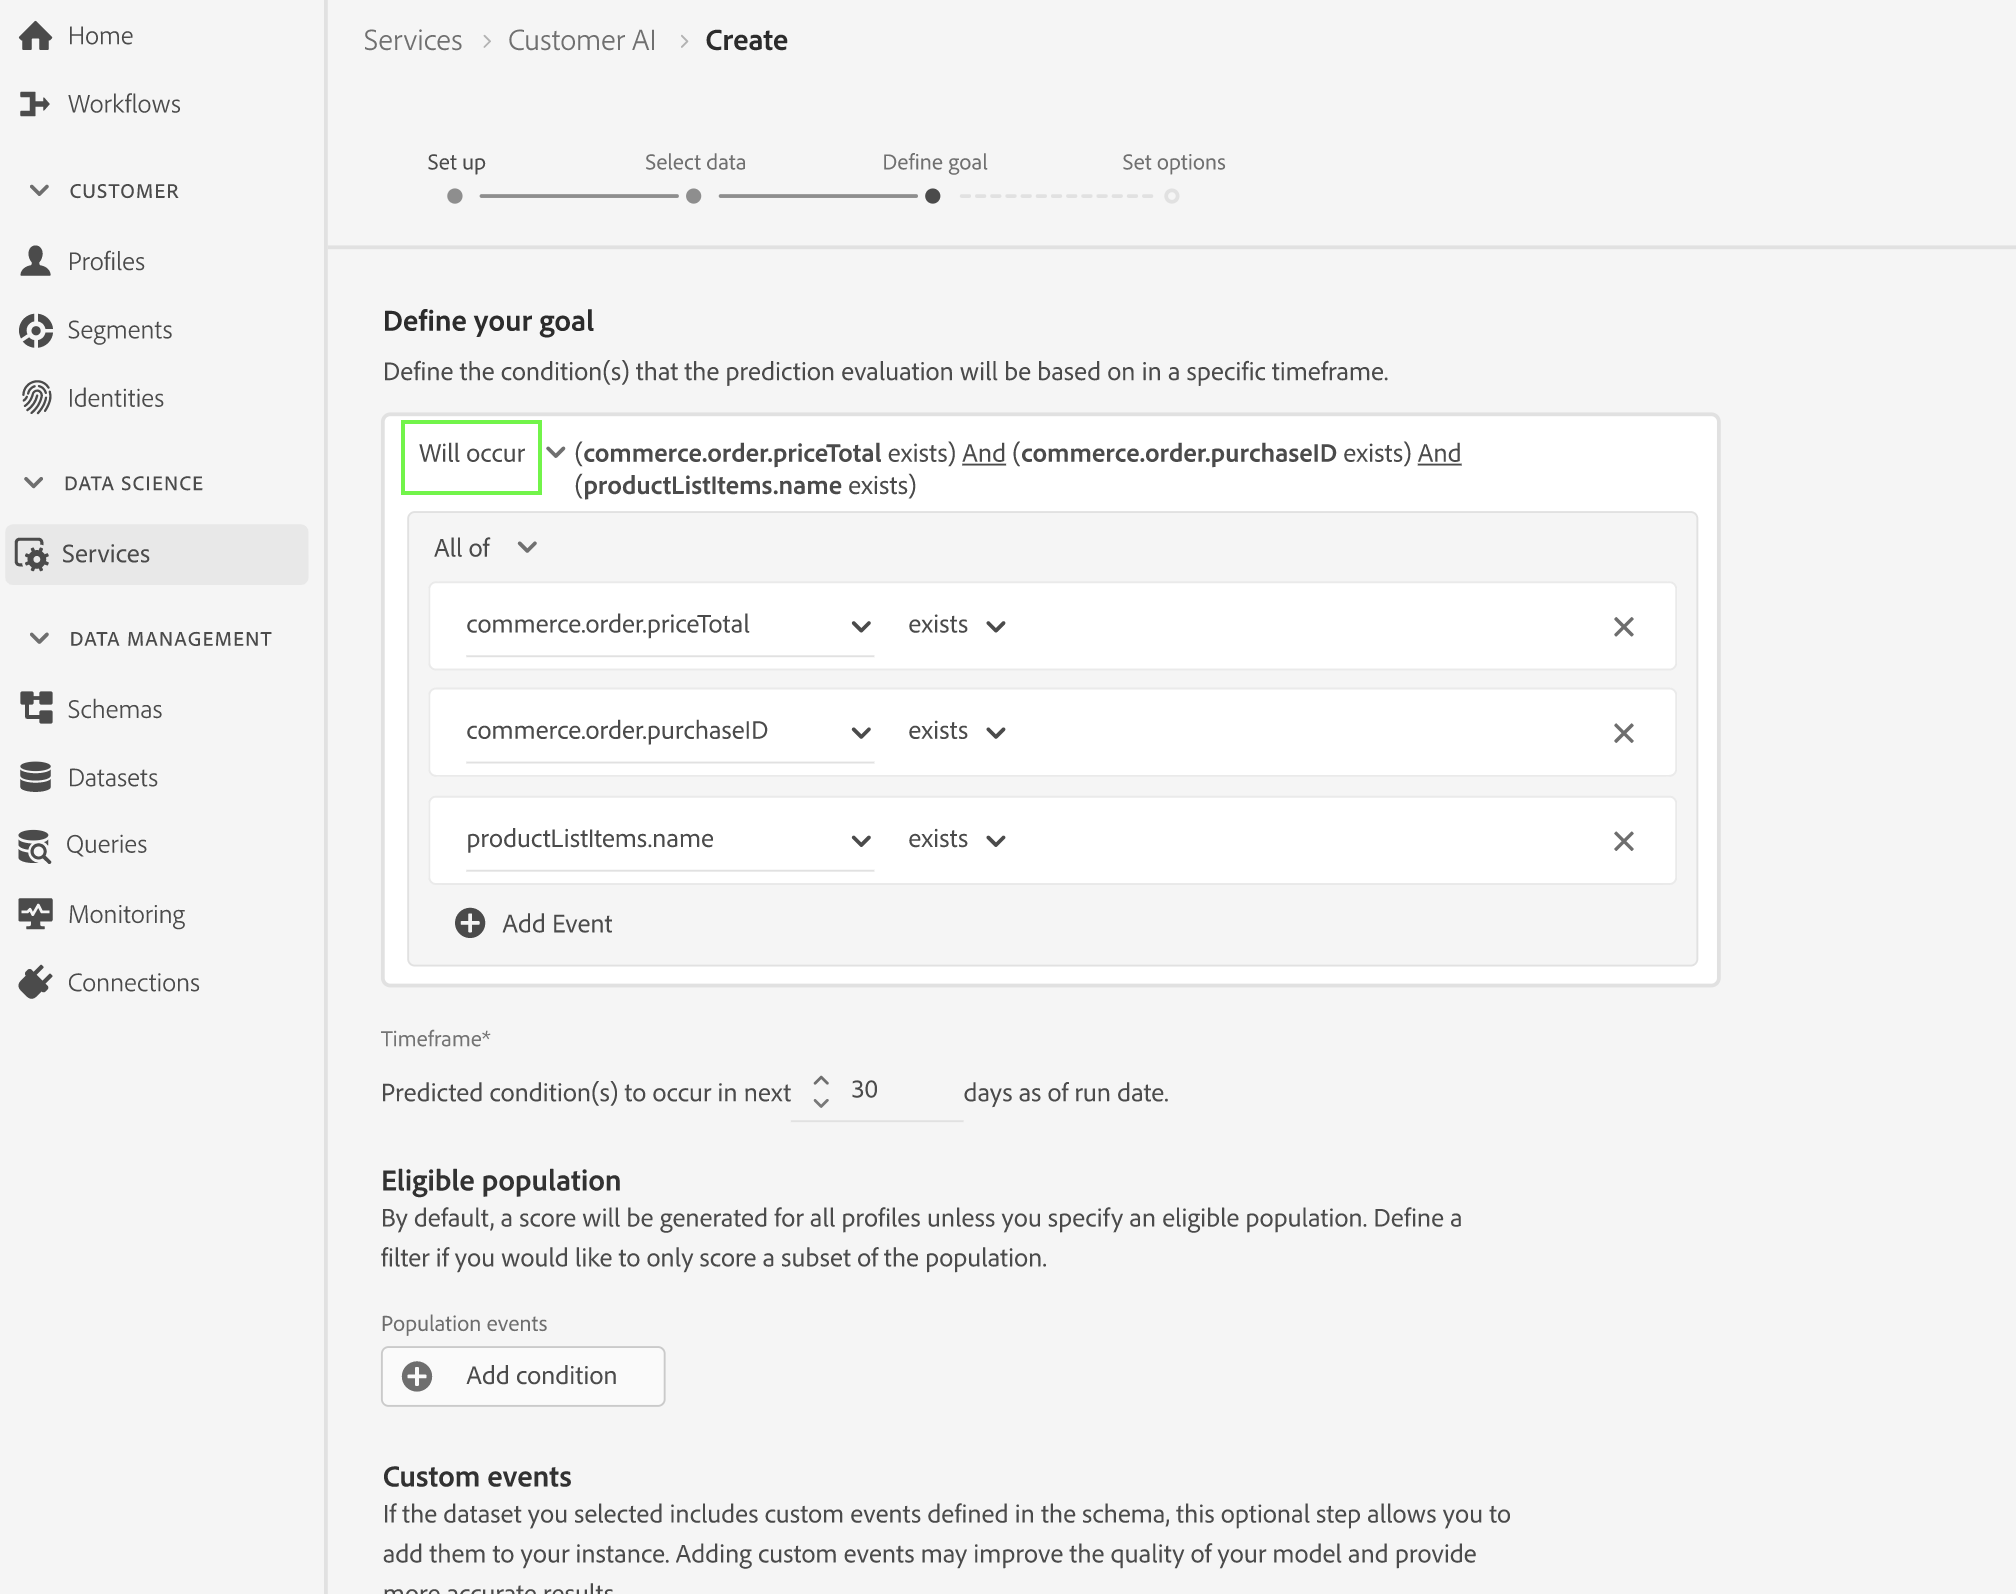Click Add condition under Population events

point(522,1376)
